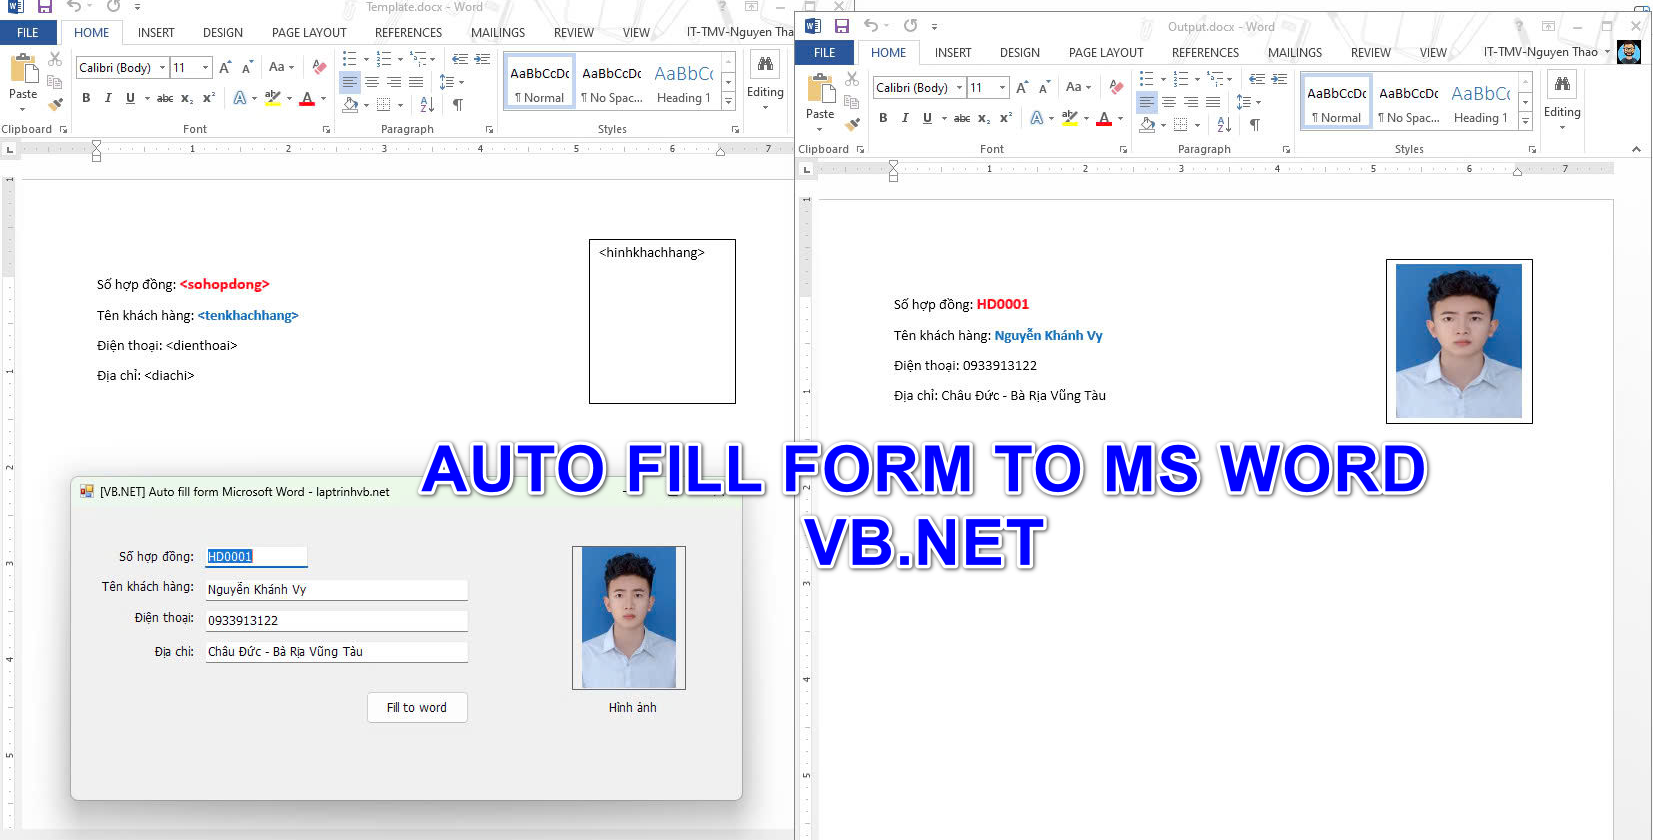Open font size dropdown in Template window

click(x=206, y=67)
